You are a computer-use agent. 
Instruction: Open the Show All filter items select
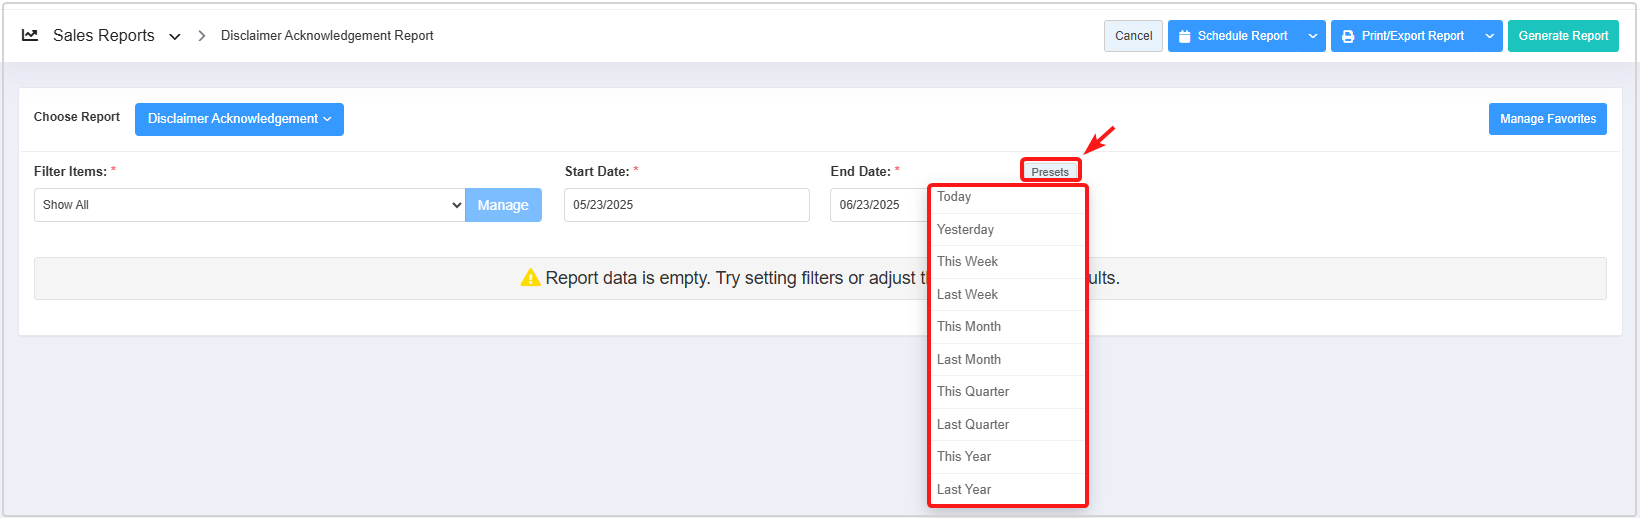pyautogui.click(x=249, y=205)
